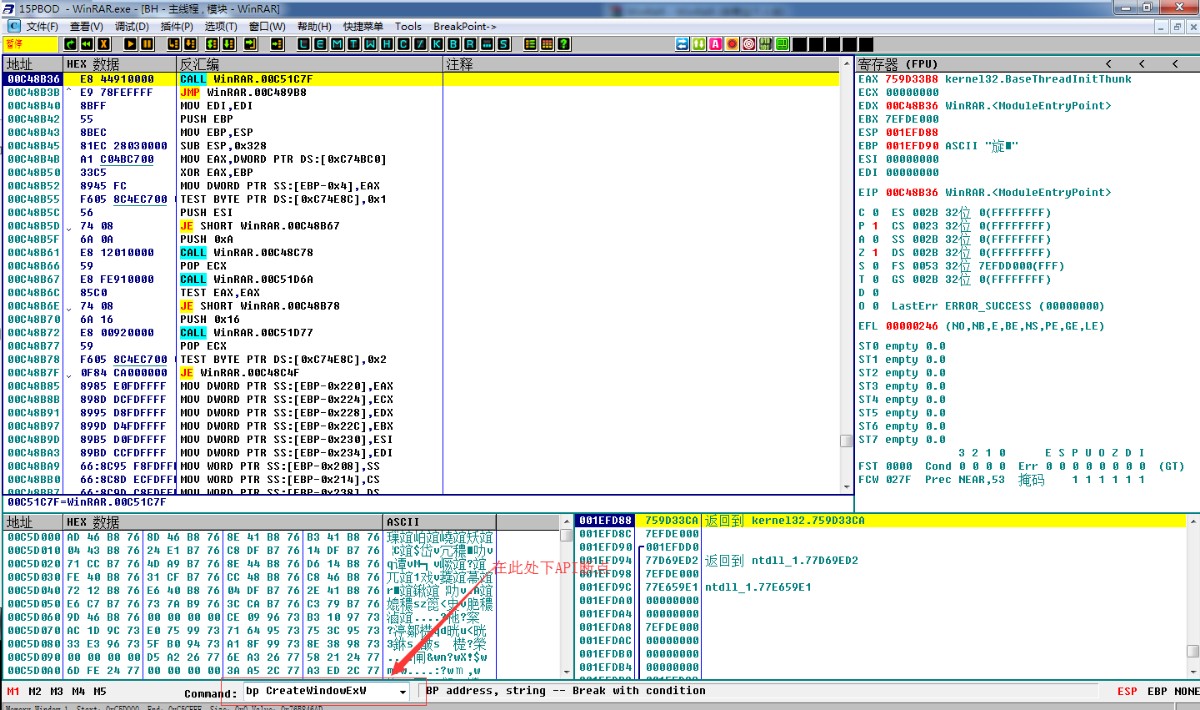The width and height of the screenshot is (1200, 710).
Task: Click the Run program play icon
Action: click(130, 44)
